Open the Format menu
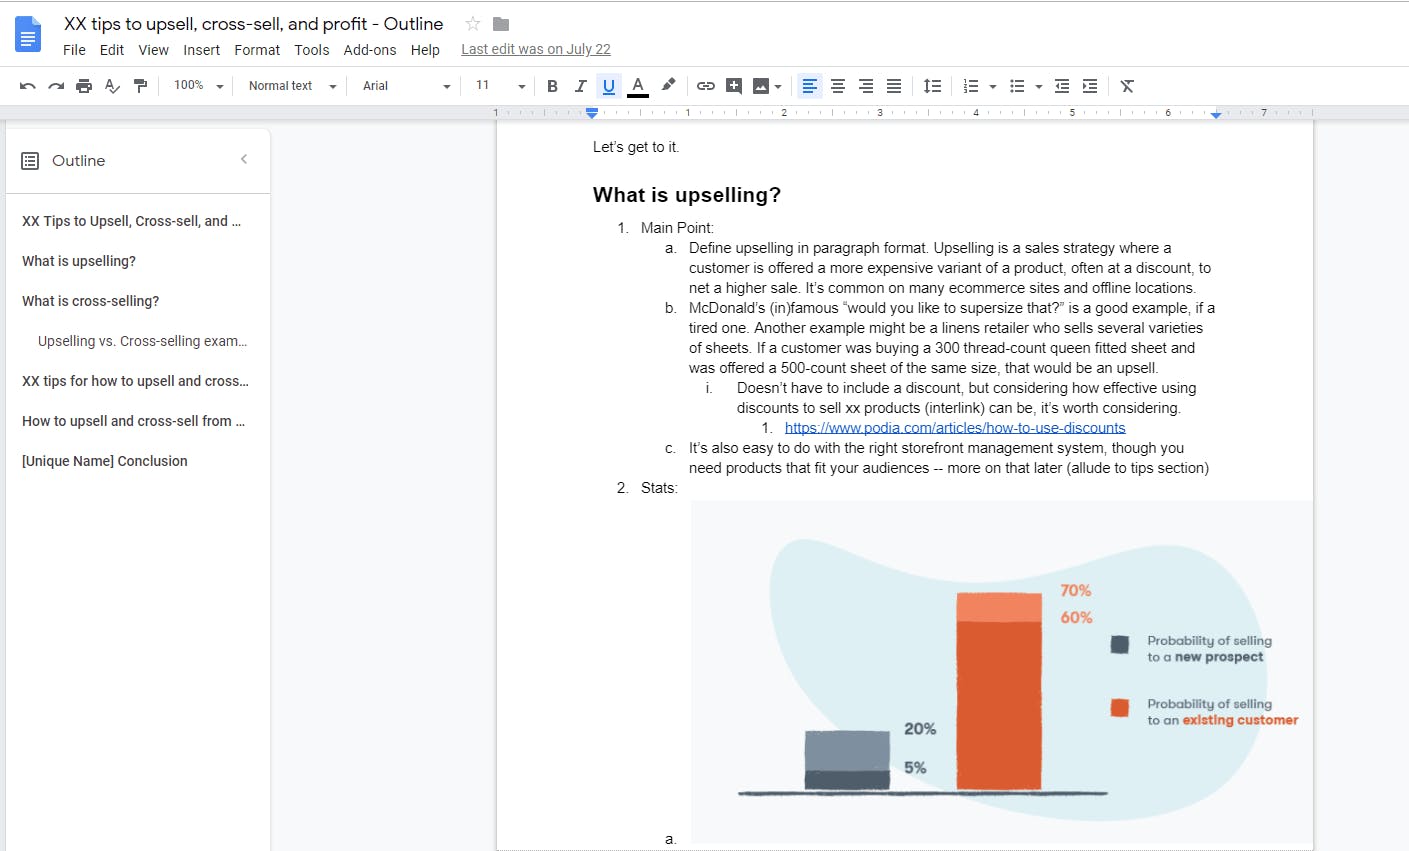This screenshot has width=1409, height=851. (x=257, y=50)
